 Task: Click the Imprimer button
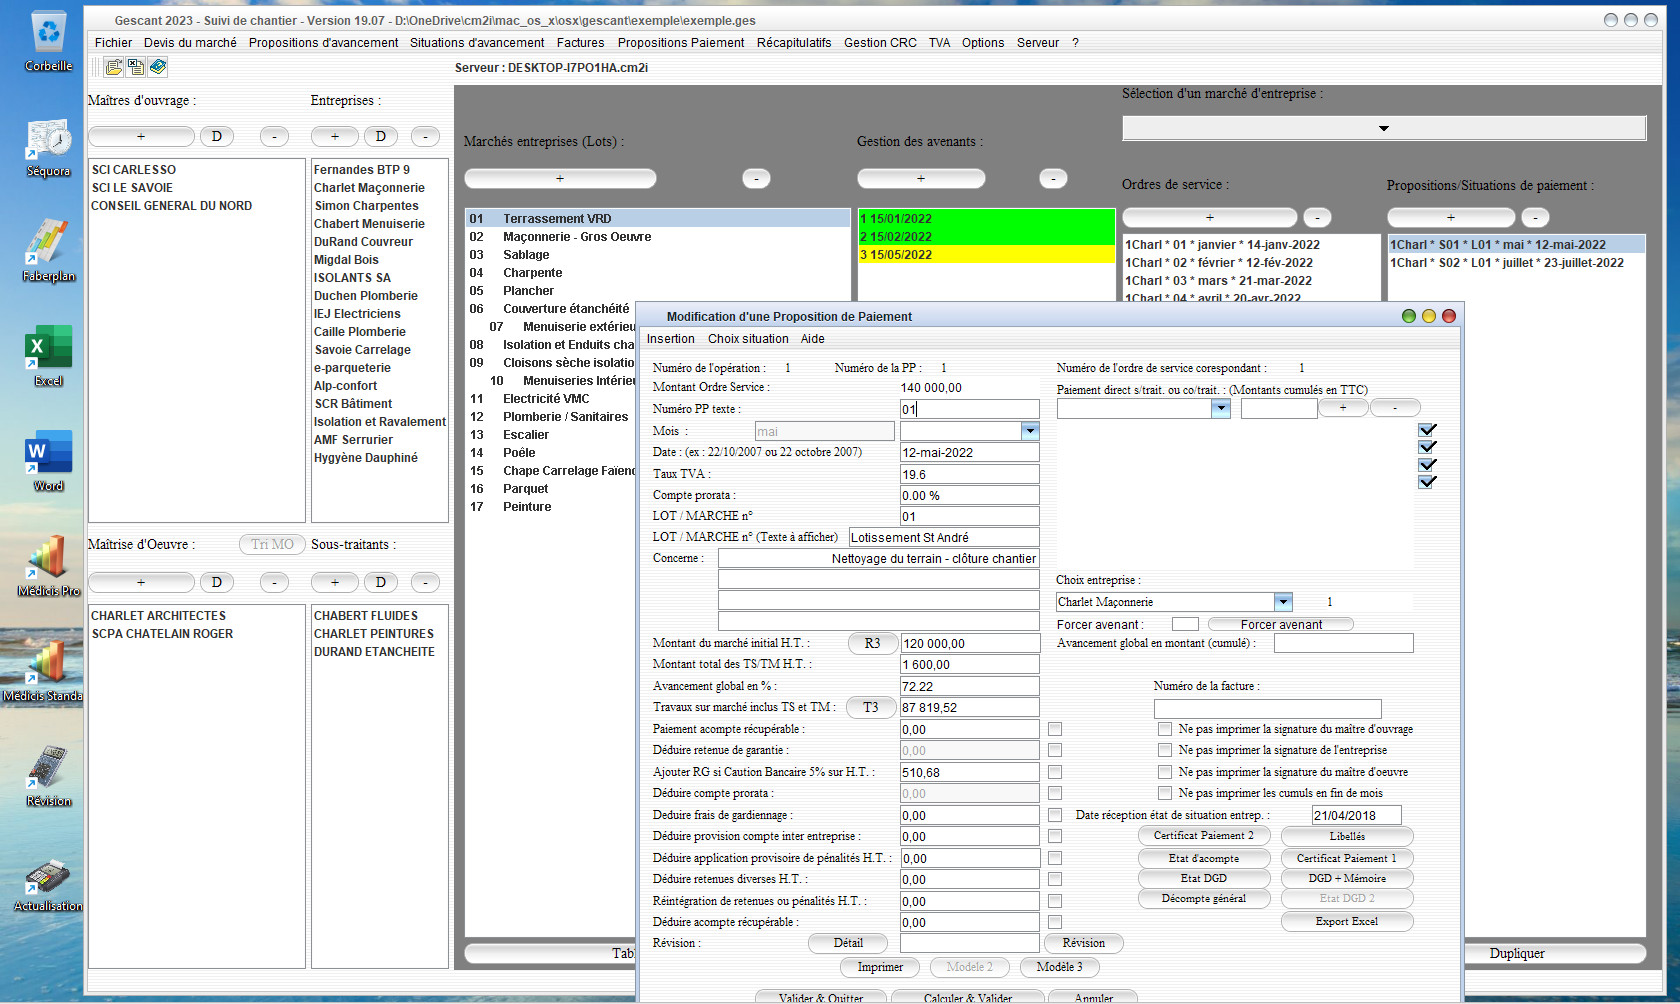[x=880, y=967]
